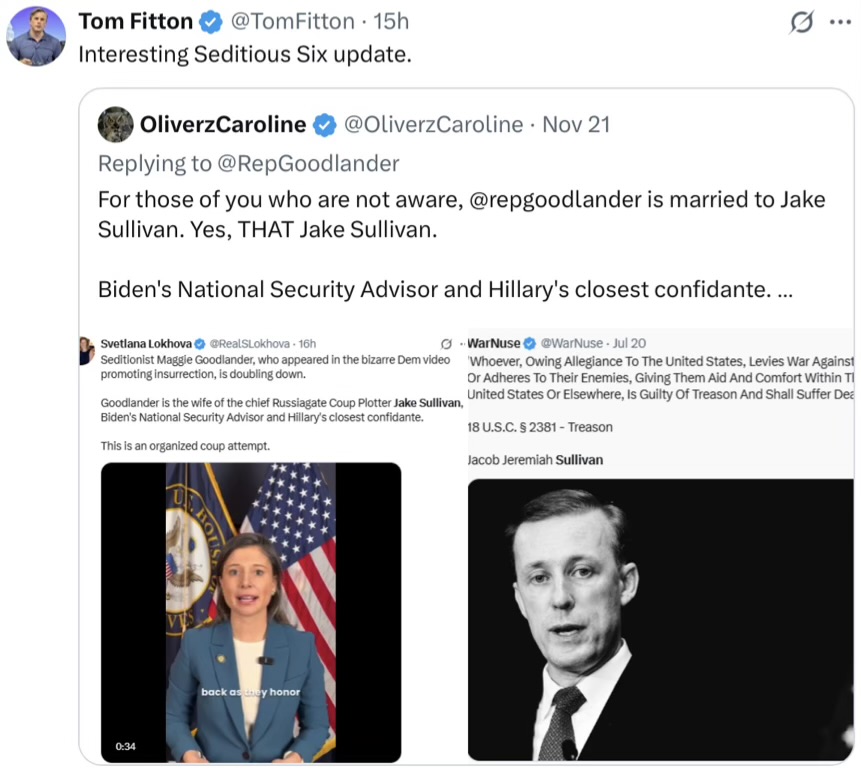
Task: Open the Tom Fitton display name link
Action: [x=136, y=21]
